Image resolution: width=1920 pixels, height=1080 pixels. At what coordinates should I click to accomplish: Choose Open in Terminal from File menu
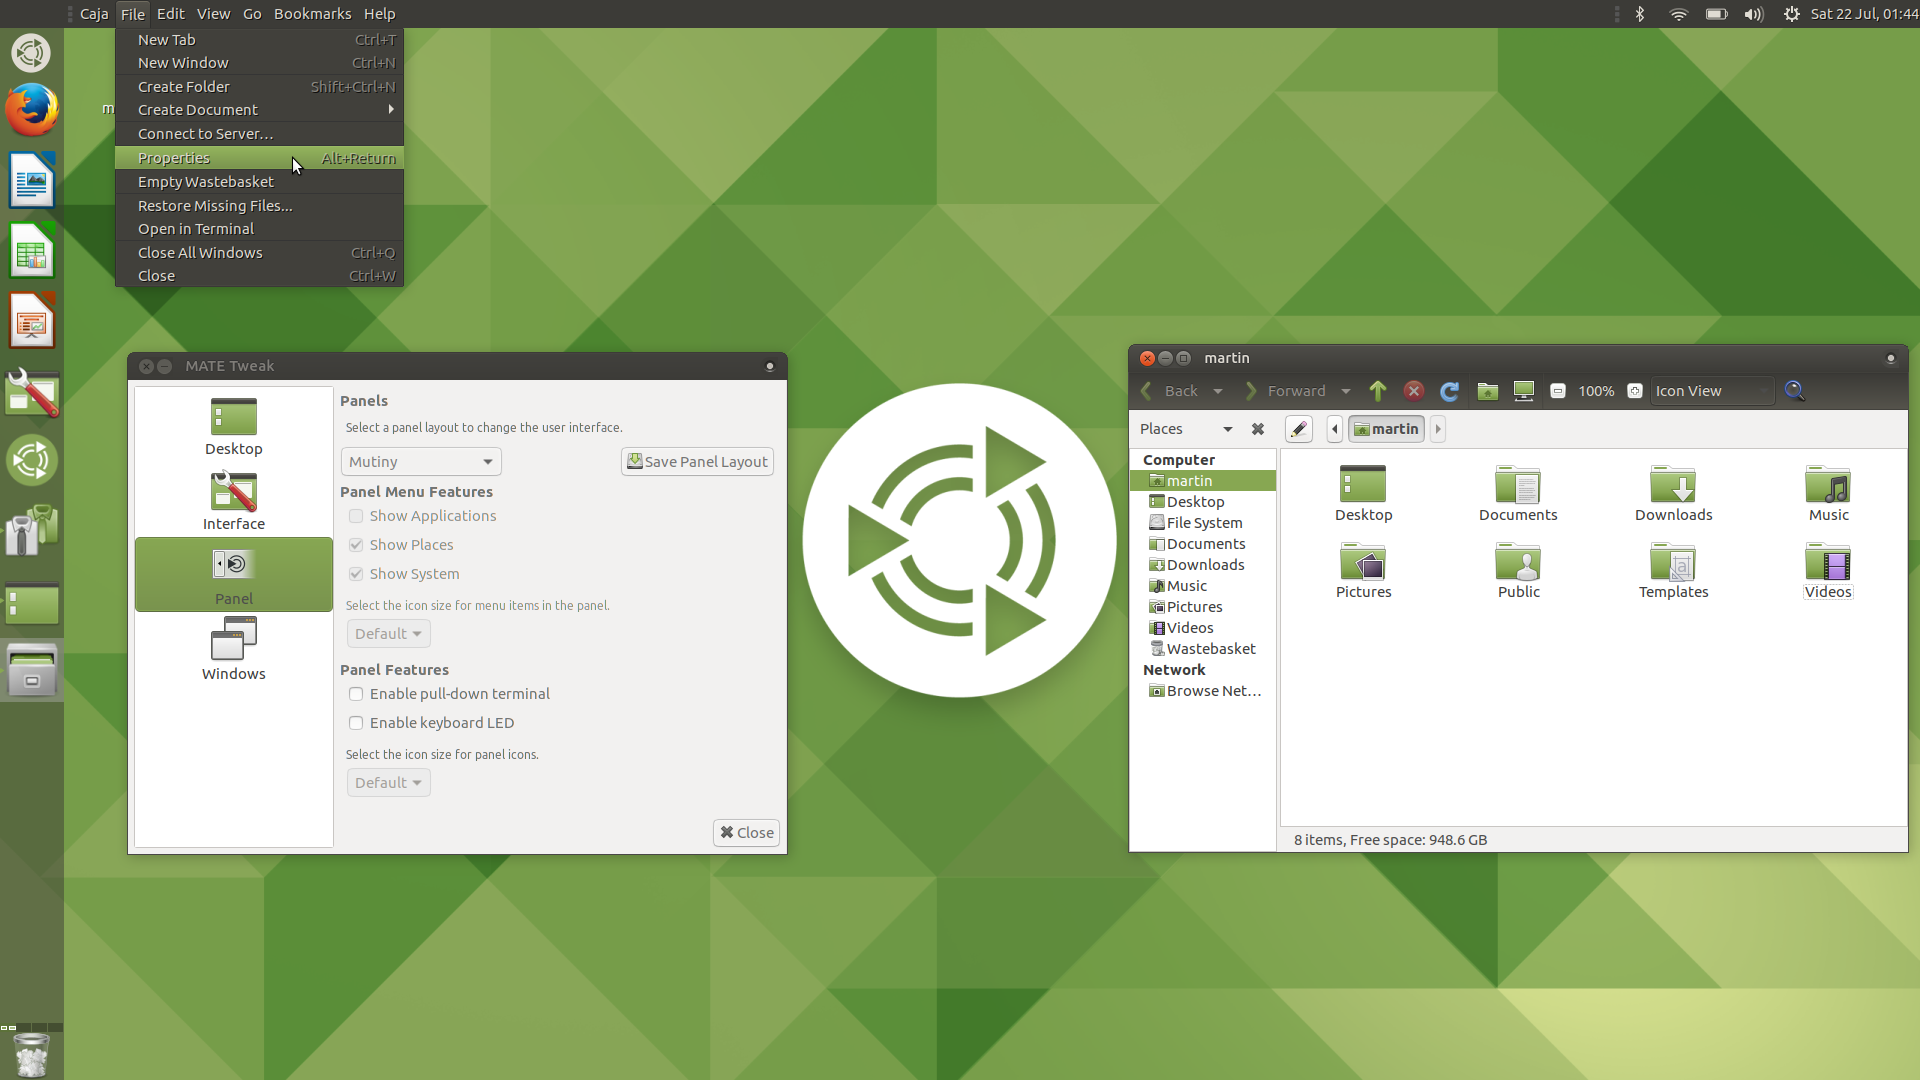click(196, 229)
